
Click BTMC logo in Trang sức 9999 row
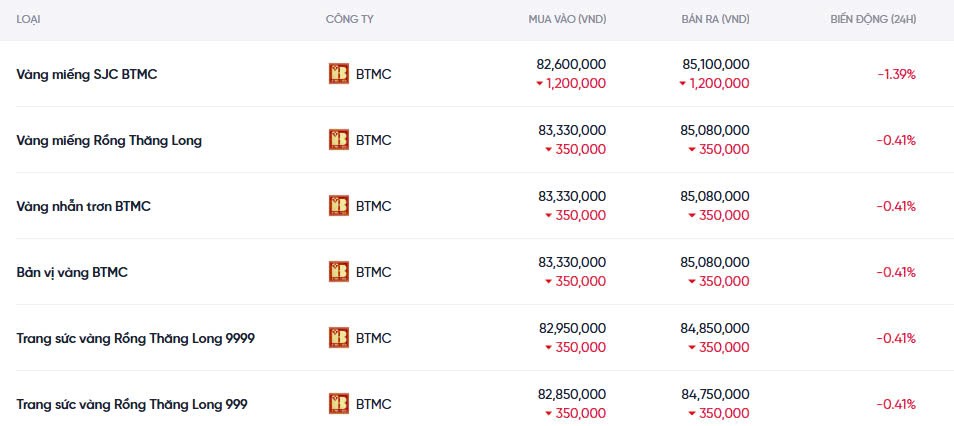tap(339, 338)
